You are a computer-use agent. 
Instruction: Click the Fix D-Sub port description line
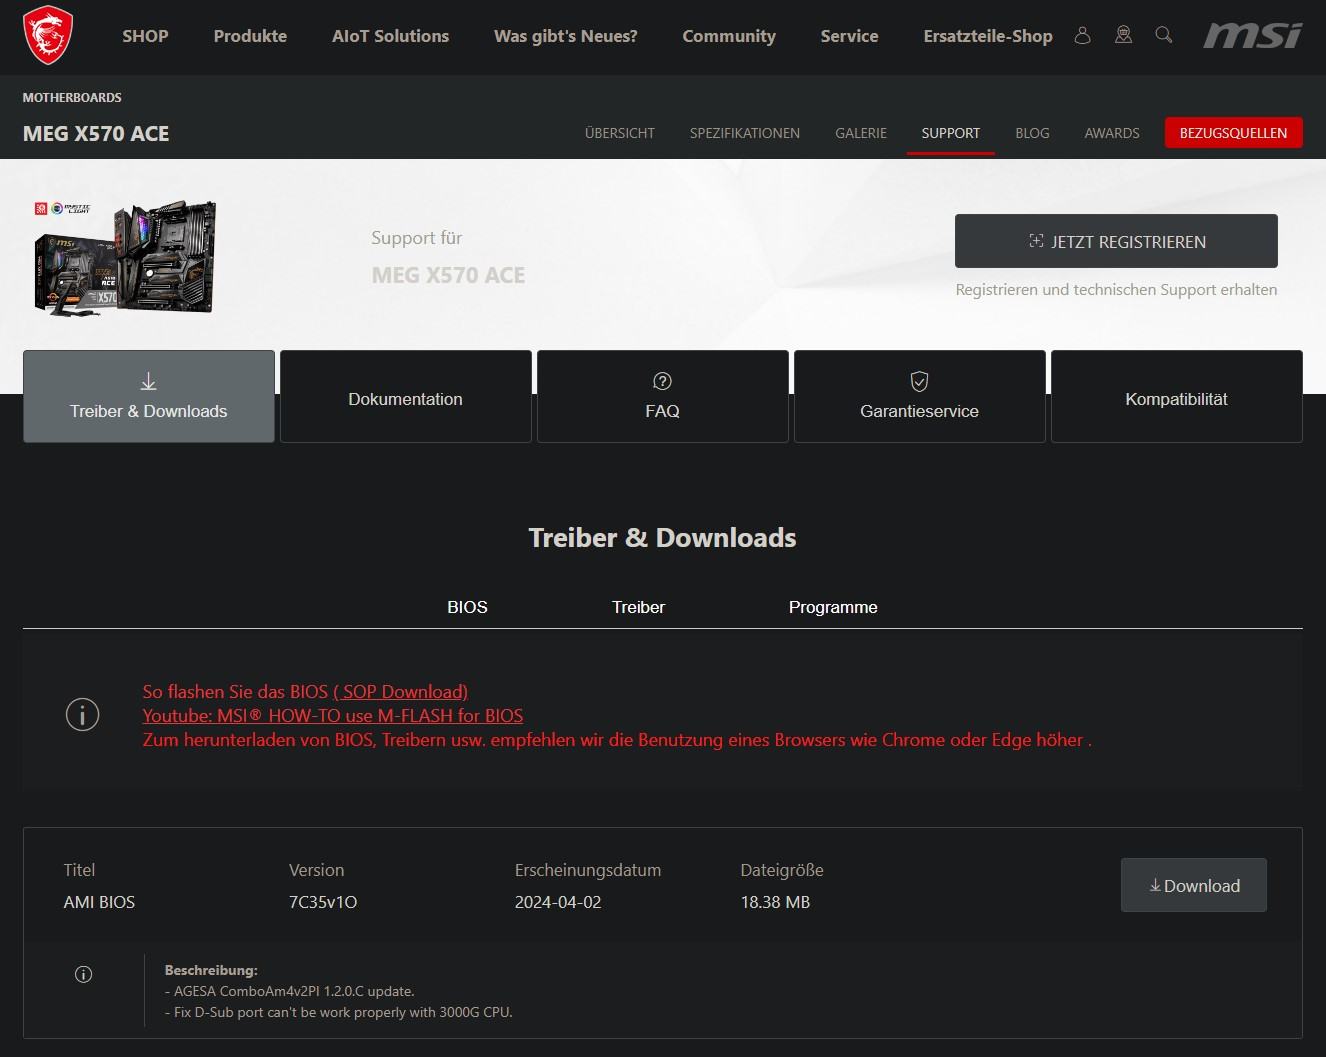[x=338, y=1012]
